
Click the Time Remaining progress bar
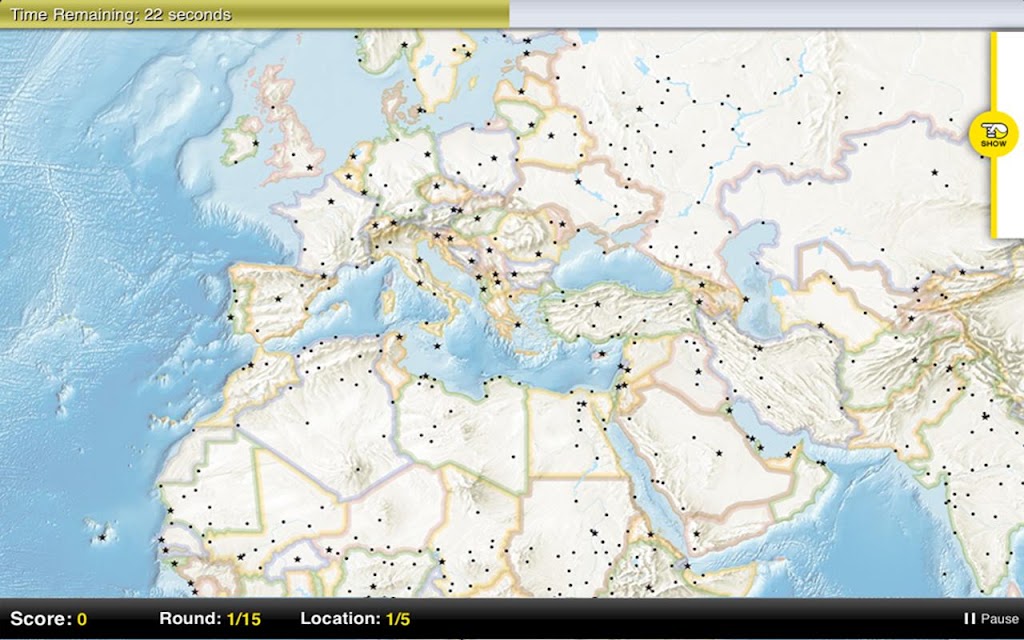[x=512, y=14]
